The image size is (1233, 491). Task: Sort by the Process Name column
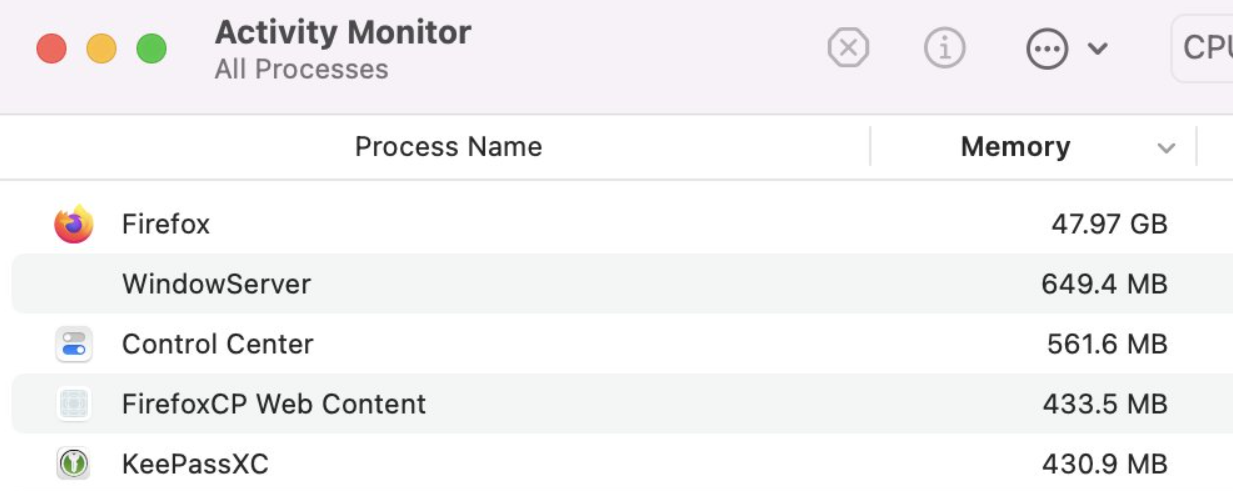(448, 147)
